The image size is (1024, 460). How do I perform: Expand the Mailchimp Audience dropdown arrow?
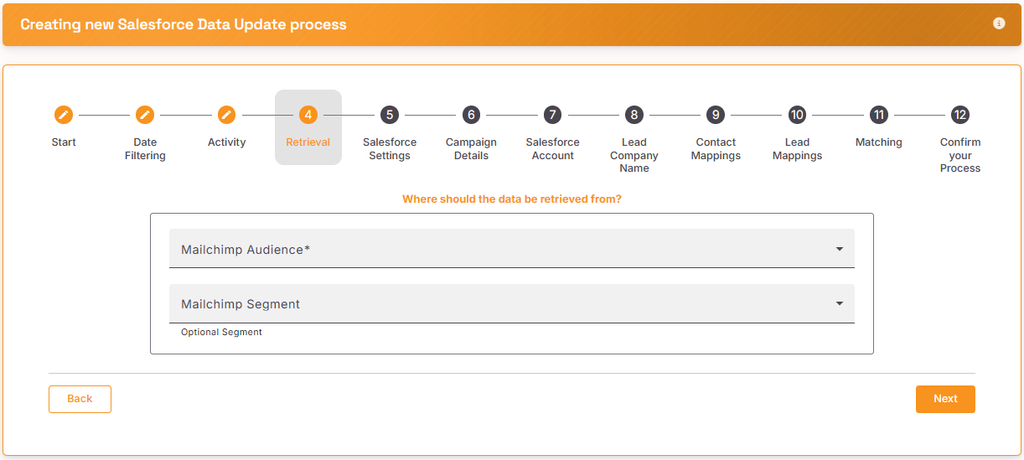[x=840, y=249]
